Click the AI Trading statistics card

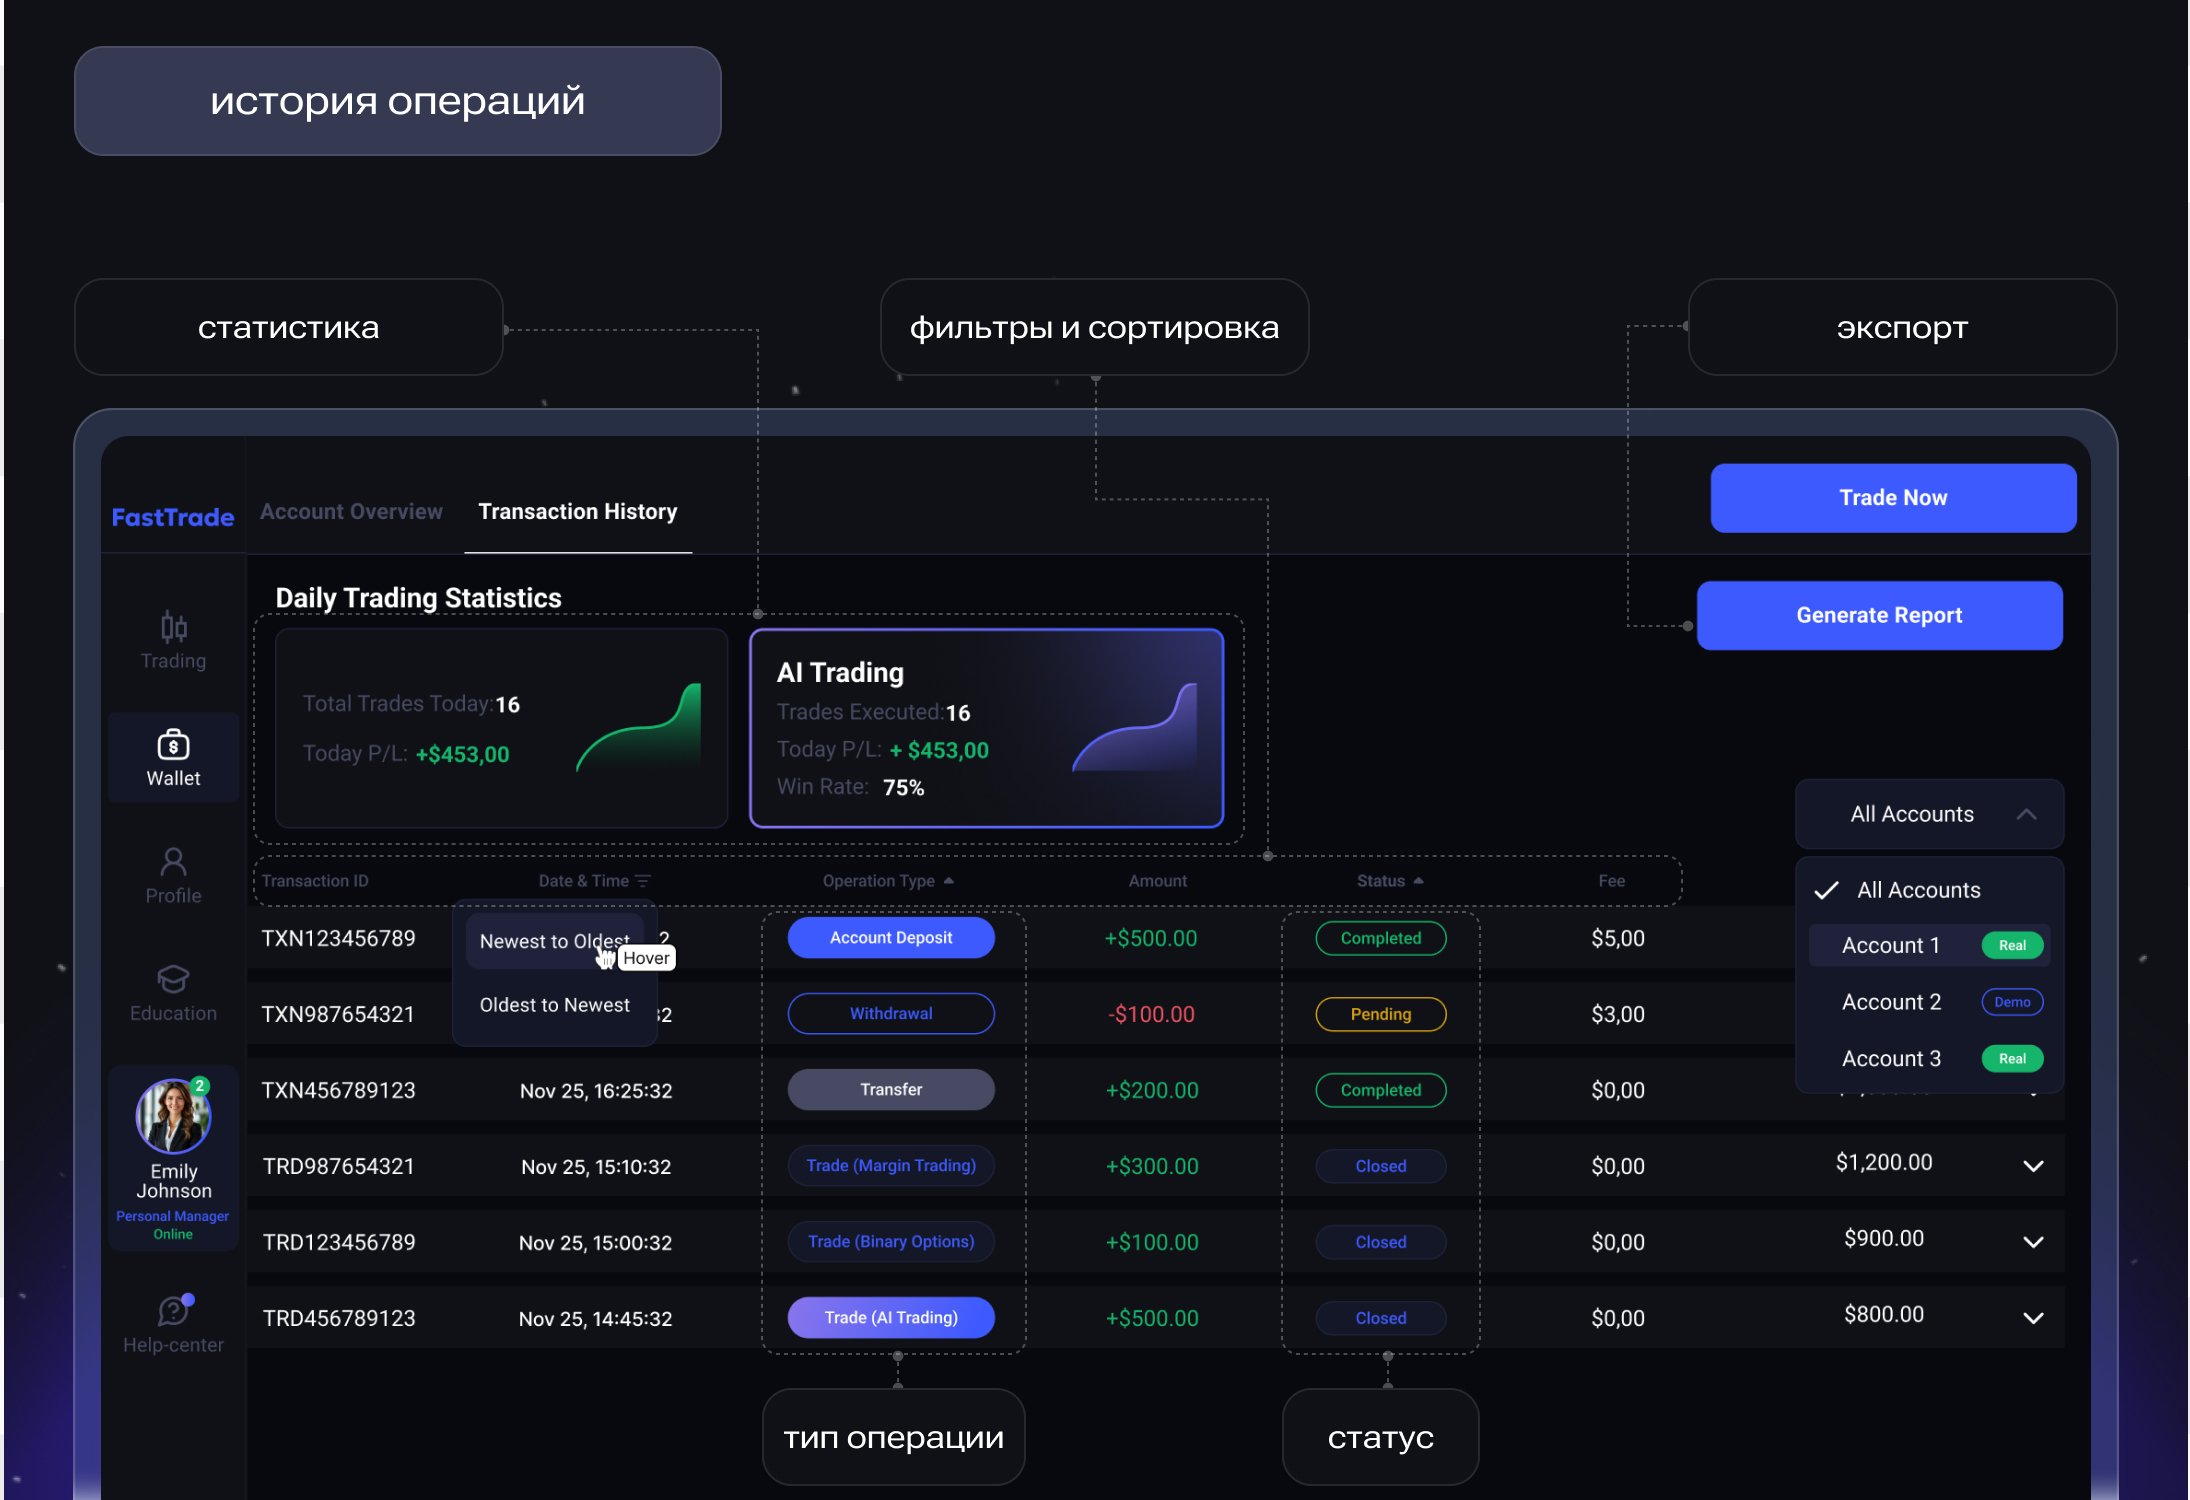pyautogui.click(x=986, y=728)
